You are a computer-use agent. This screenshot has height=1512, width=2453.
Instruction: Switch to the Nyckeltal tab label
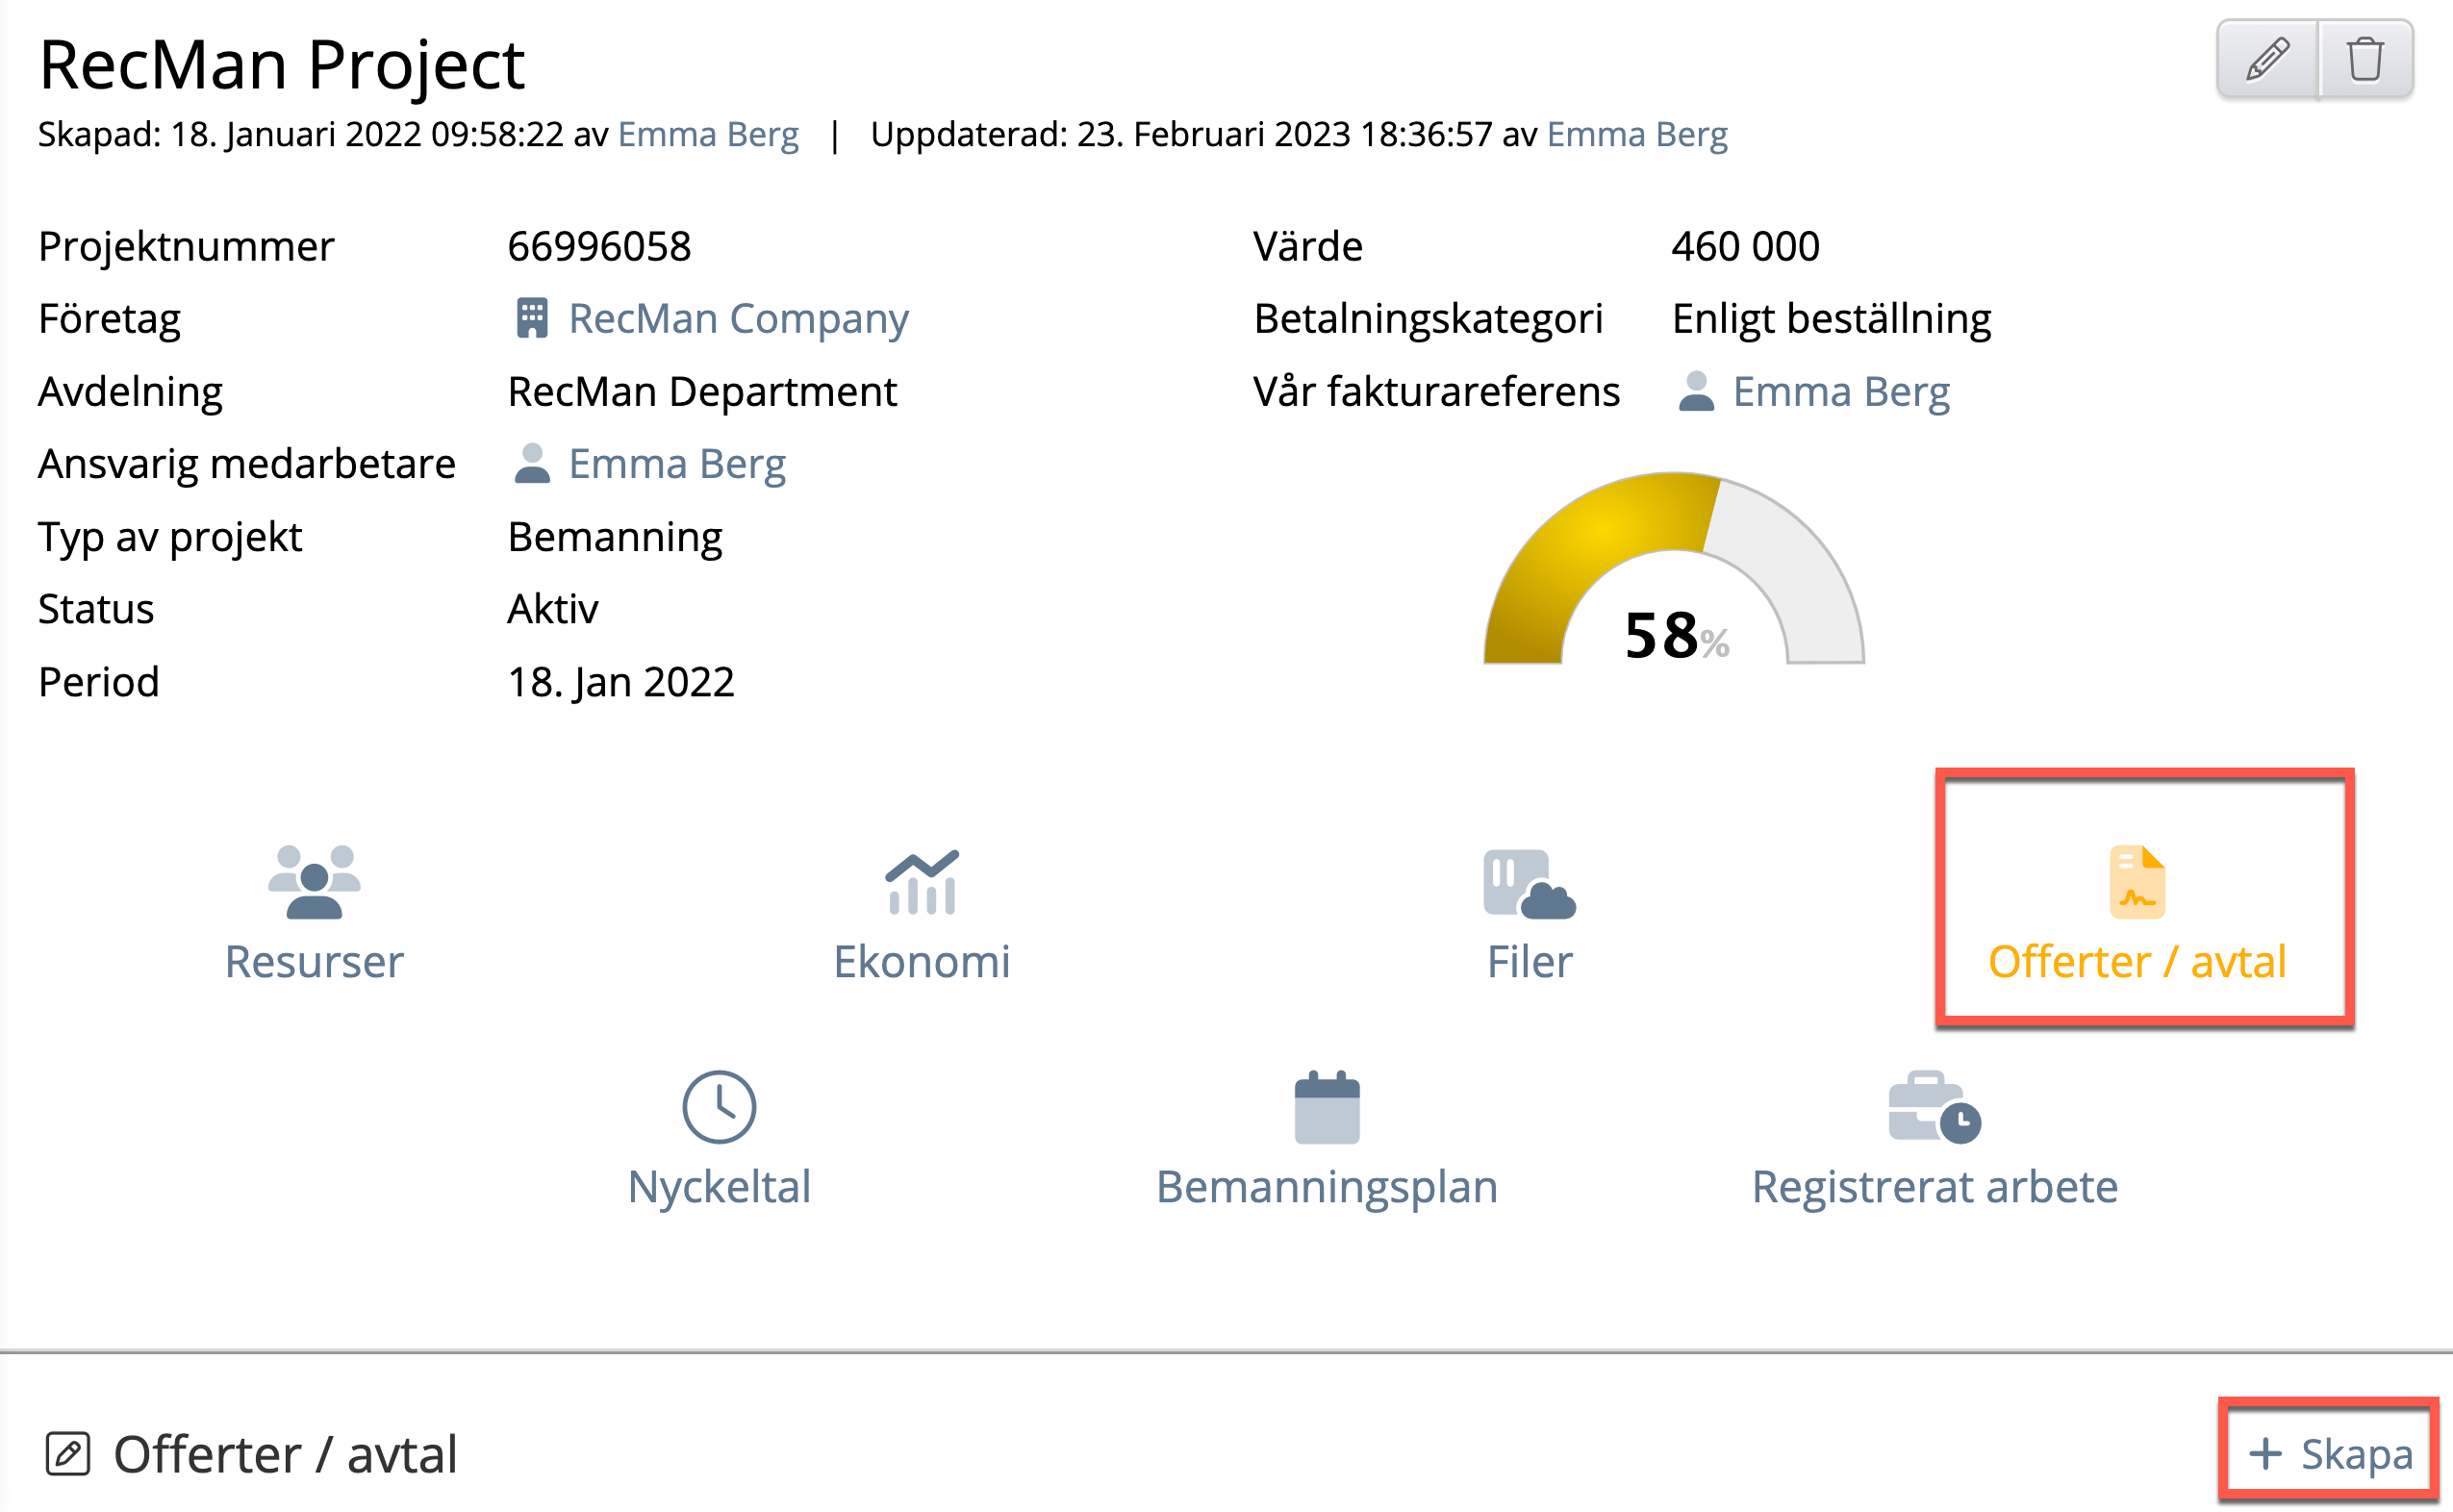click(719, 1187)
